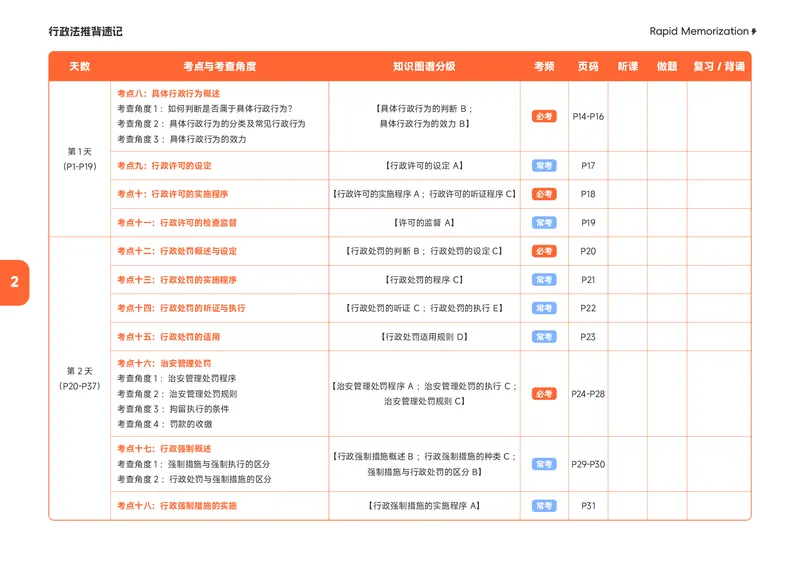Click the 常考 badge in 考点十一 row
The height and width of the screenshot is (566, 800).
point(544,223)
